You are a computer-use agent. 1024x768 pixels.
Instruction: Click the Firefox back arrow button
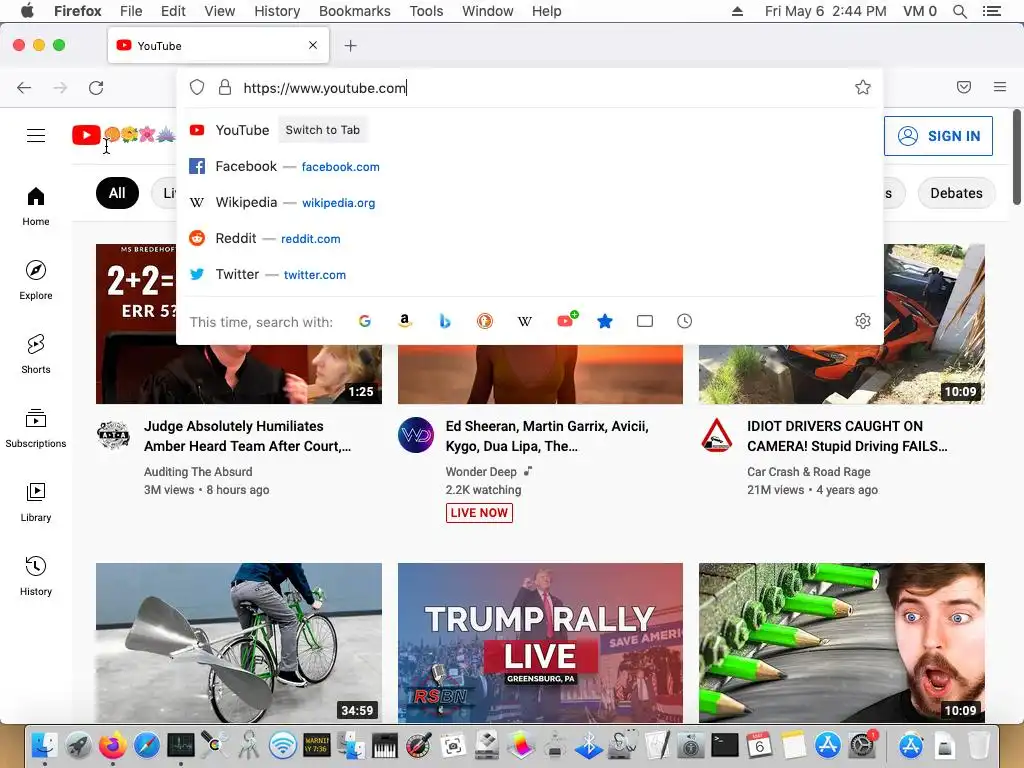24,88
